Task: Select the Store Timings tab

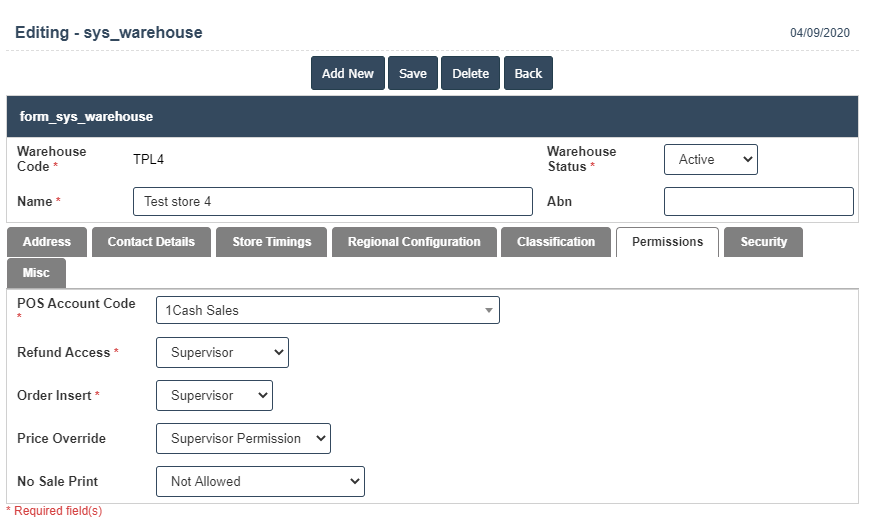Action: 271,242
